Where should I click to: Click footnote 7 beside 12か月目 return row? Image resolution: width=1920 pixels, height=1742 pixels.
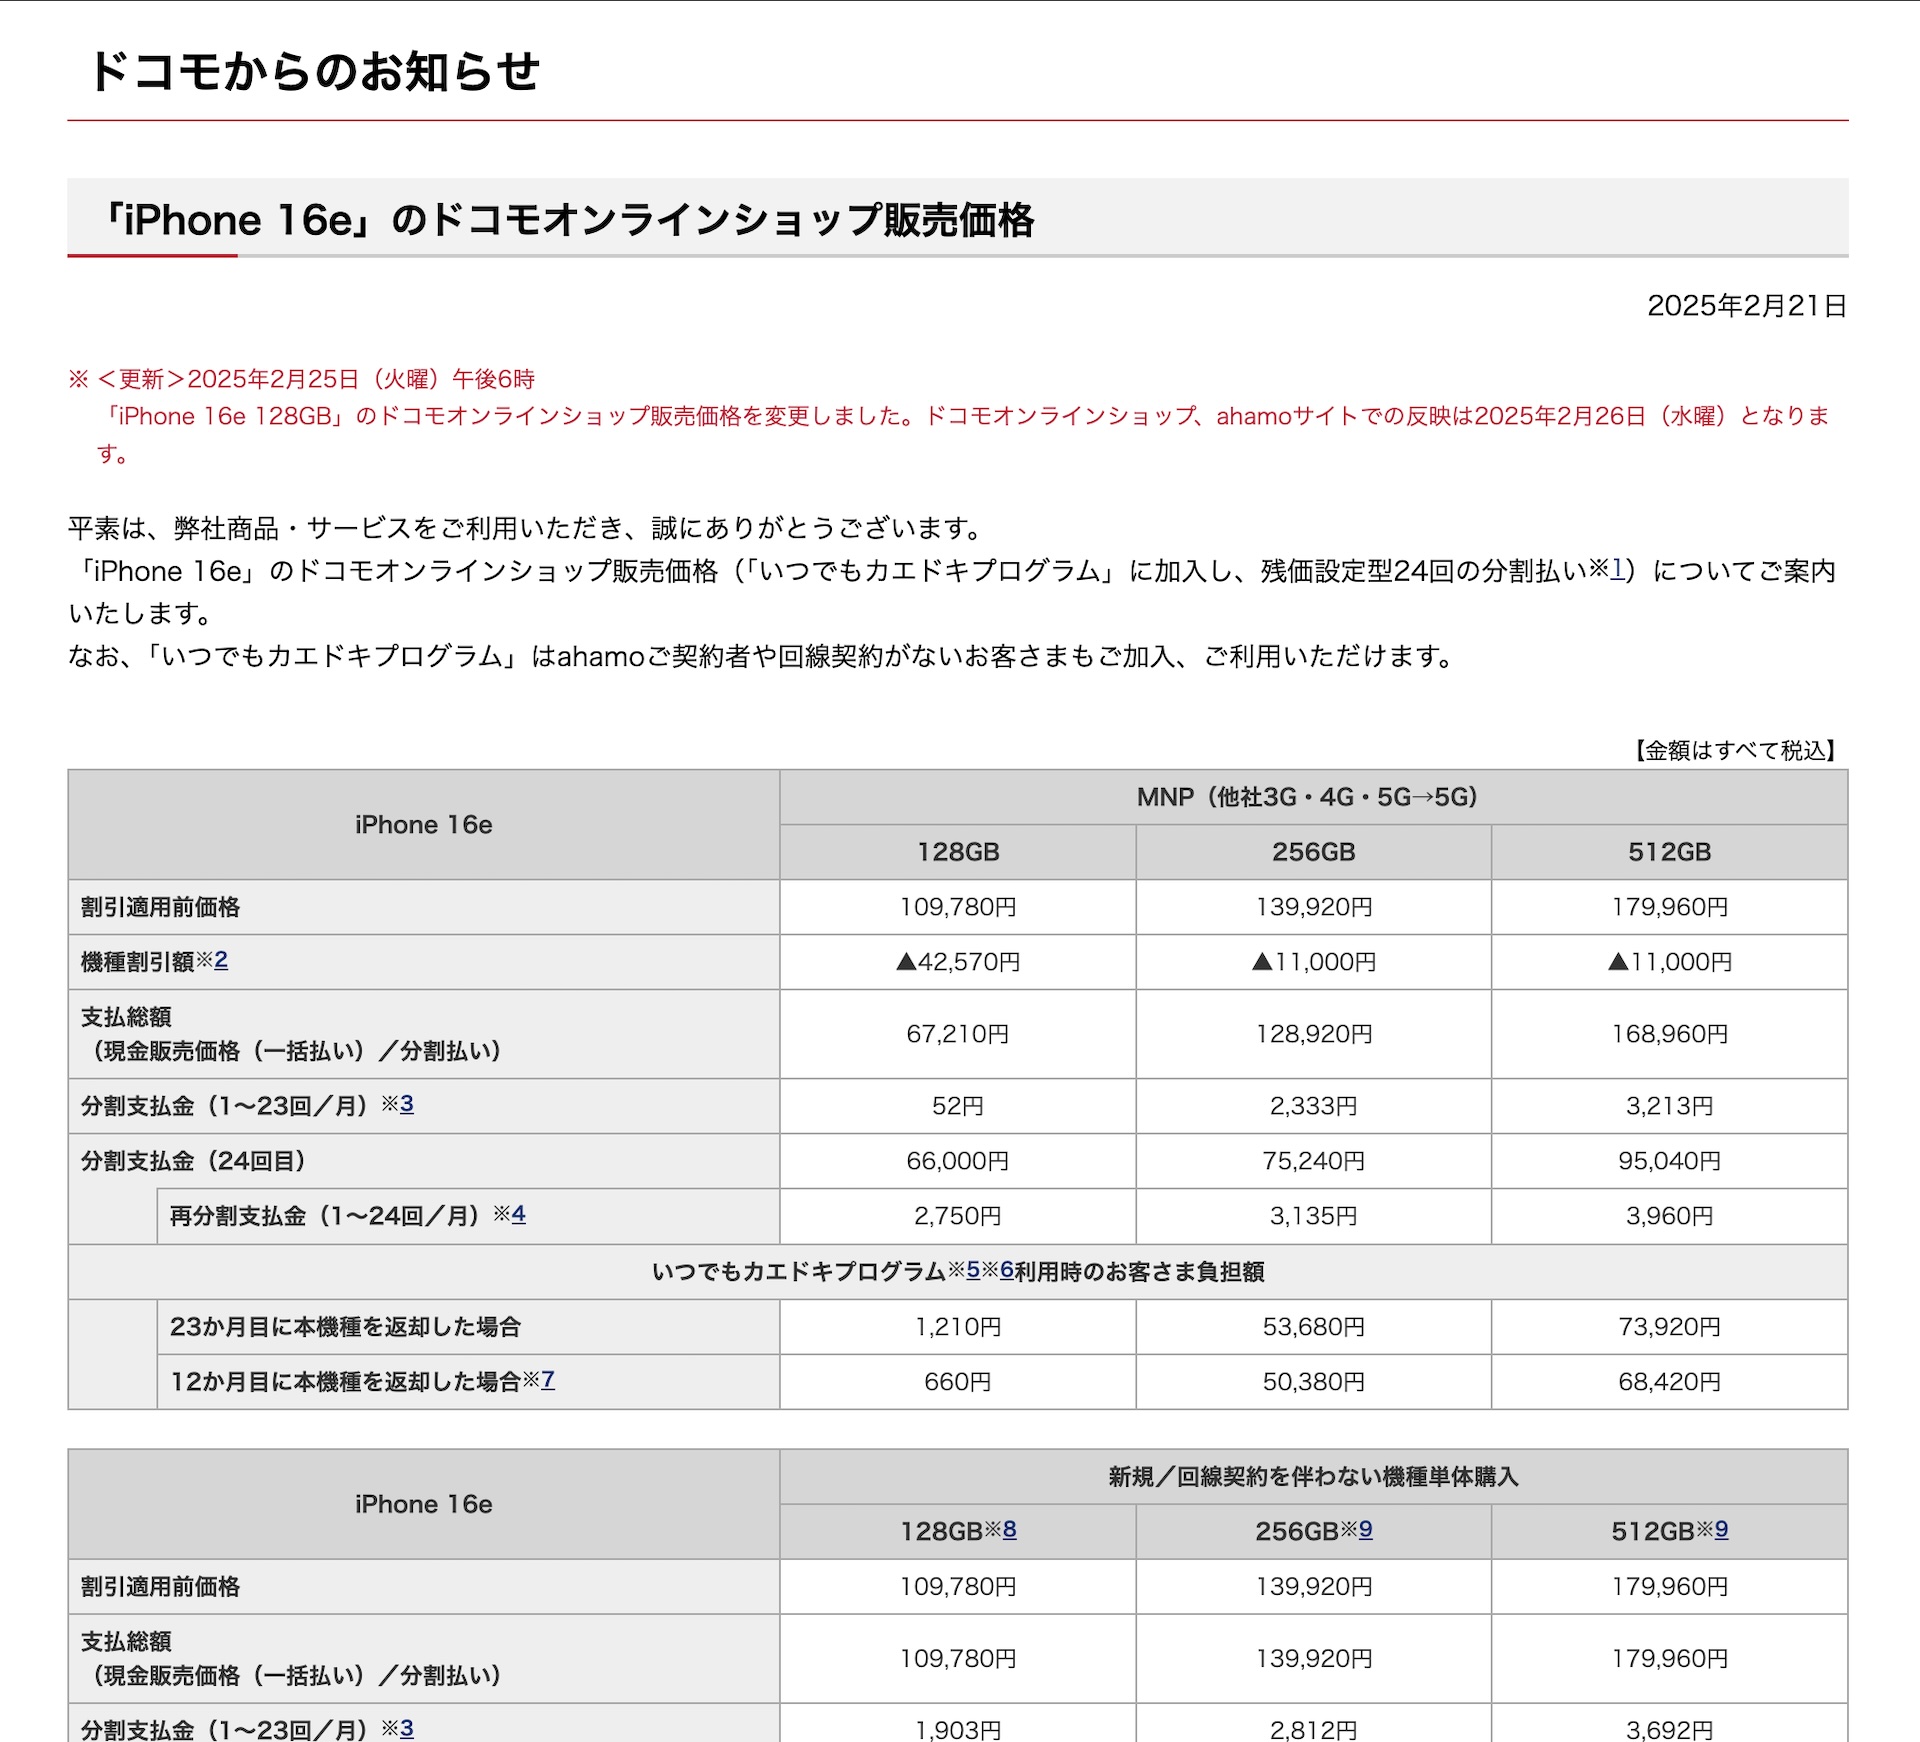[548, 1380]
